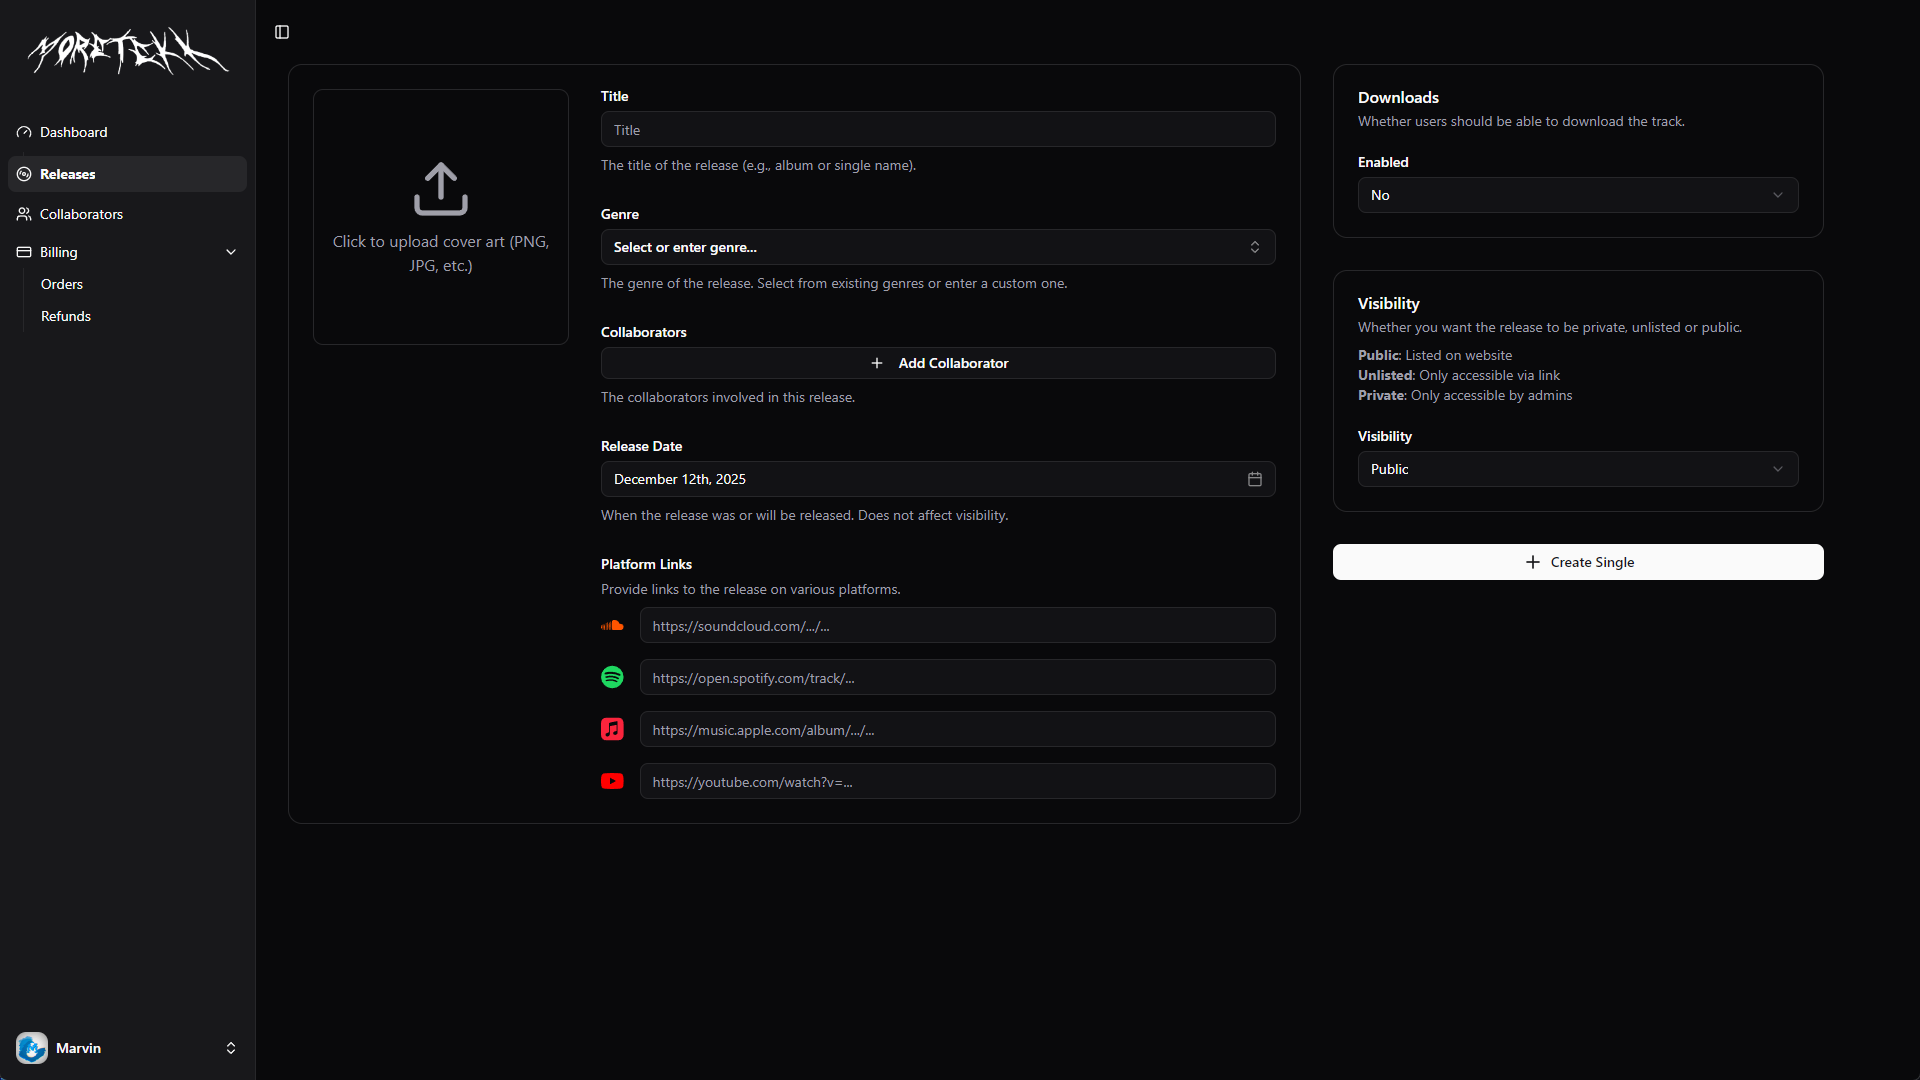The height and width of the screenshot is (1080, 1920).
Task: Change Visibility from Public to Unlisted
Action: click(1577, 468)
